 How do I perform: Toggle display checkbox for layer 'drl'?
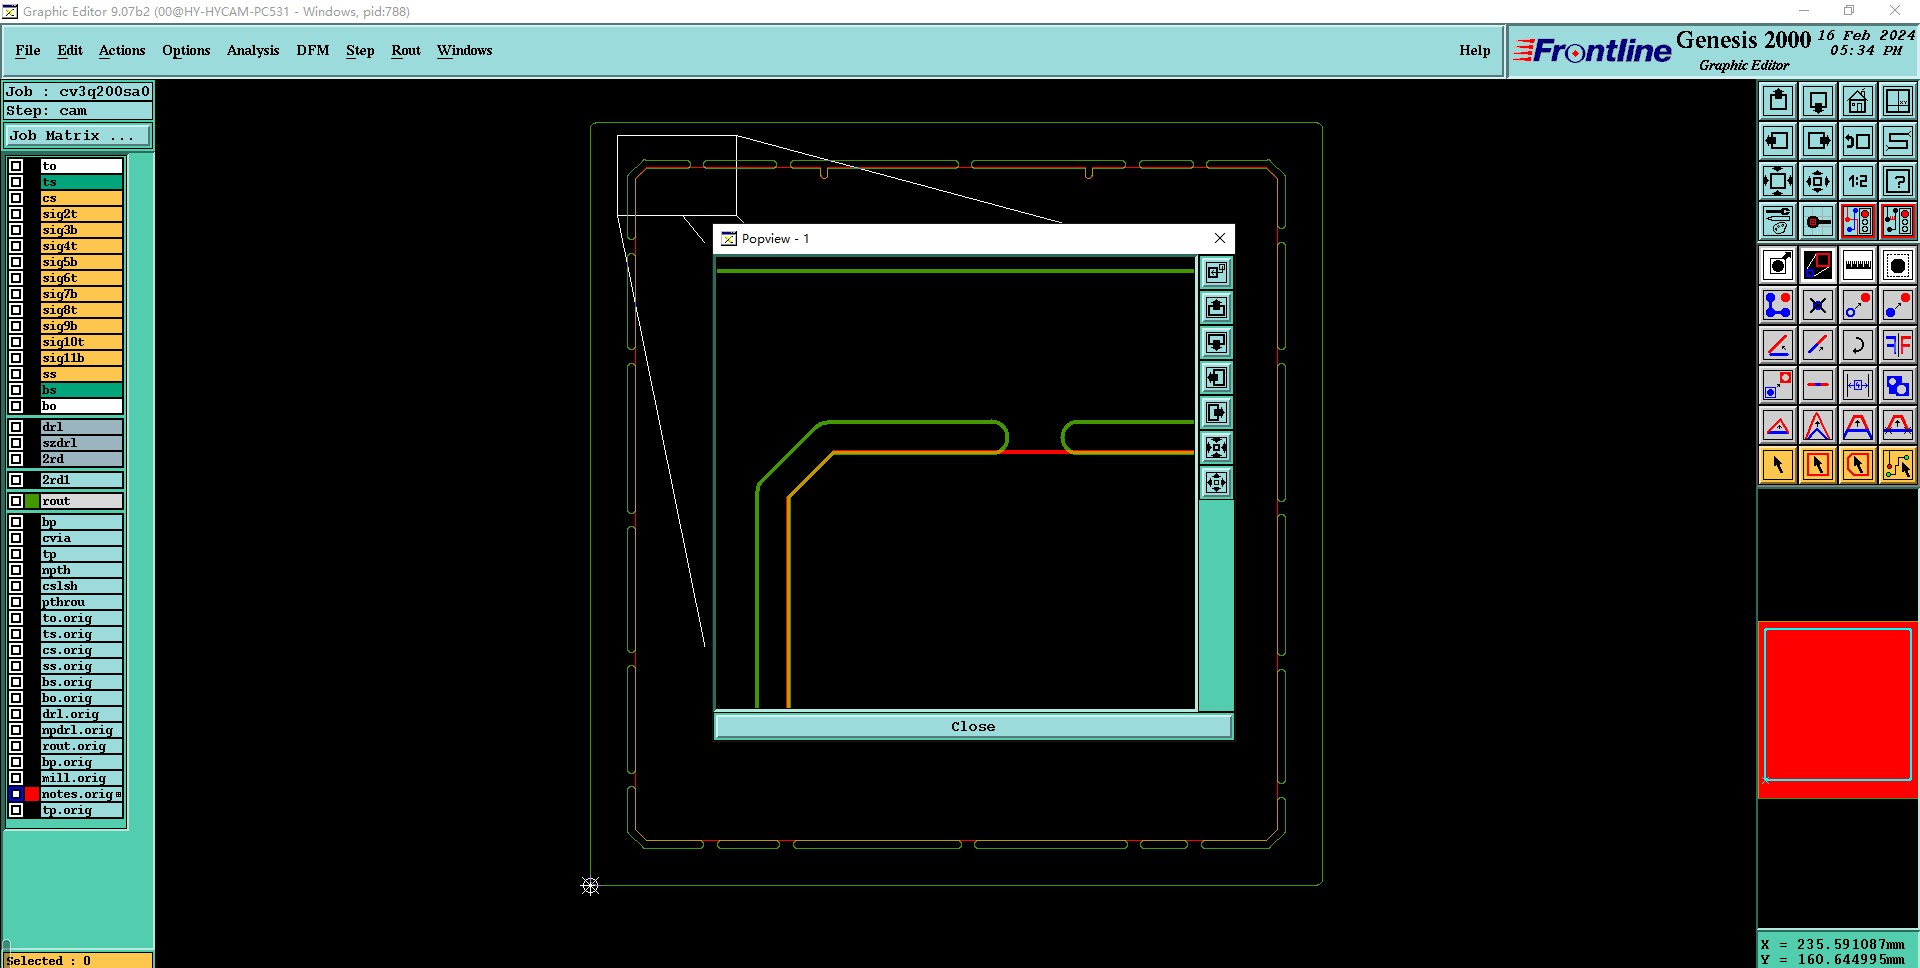coord(16,427)
